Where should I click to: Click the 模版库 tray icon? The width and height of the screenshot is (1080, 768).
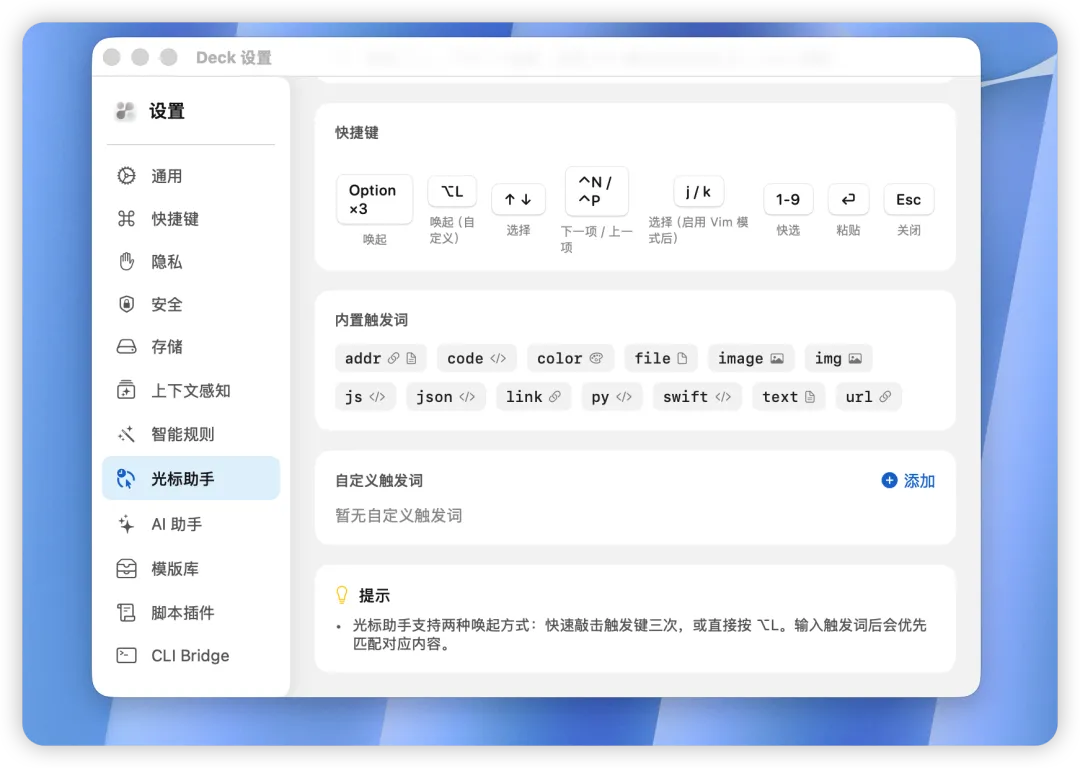coord(126,568)
